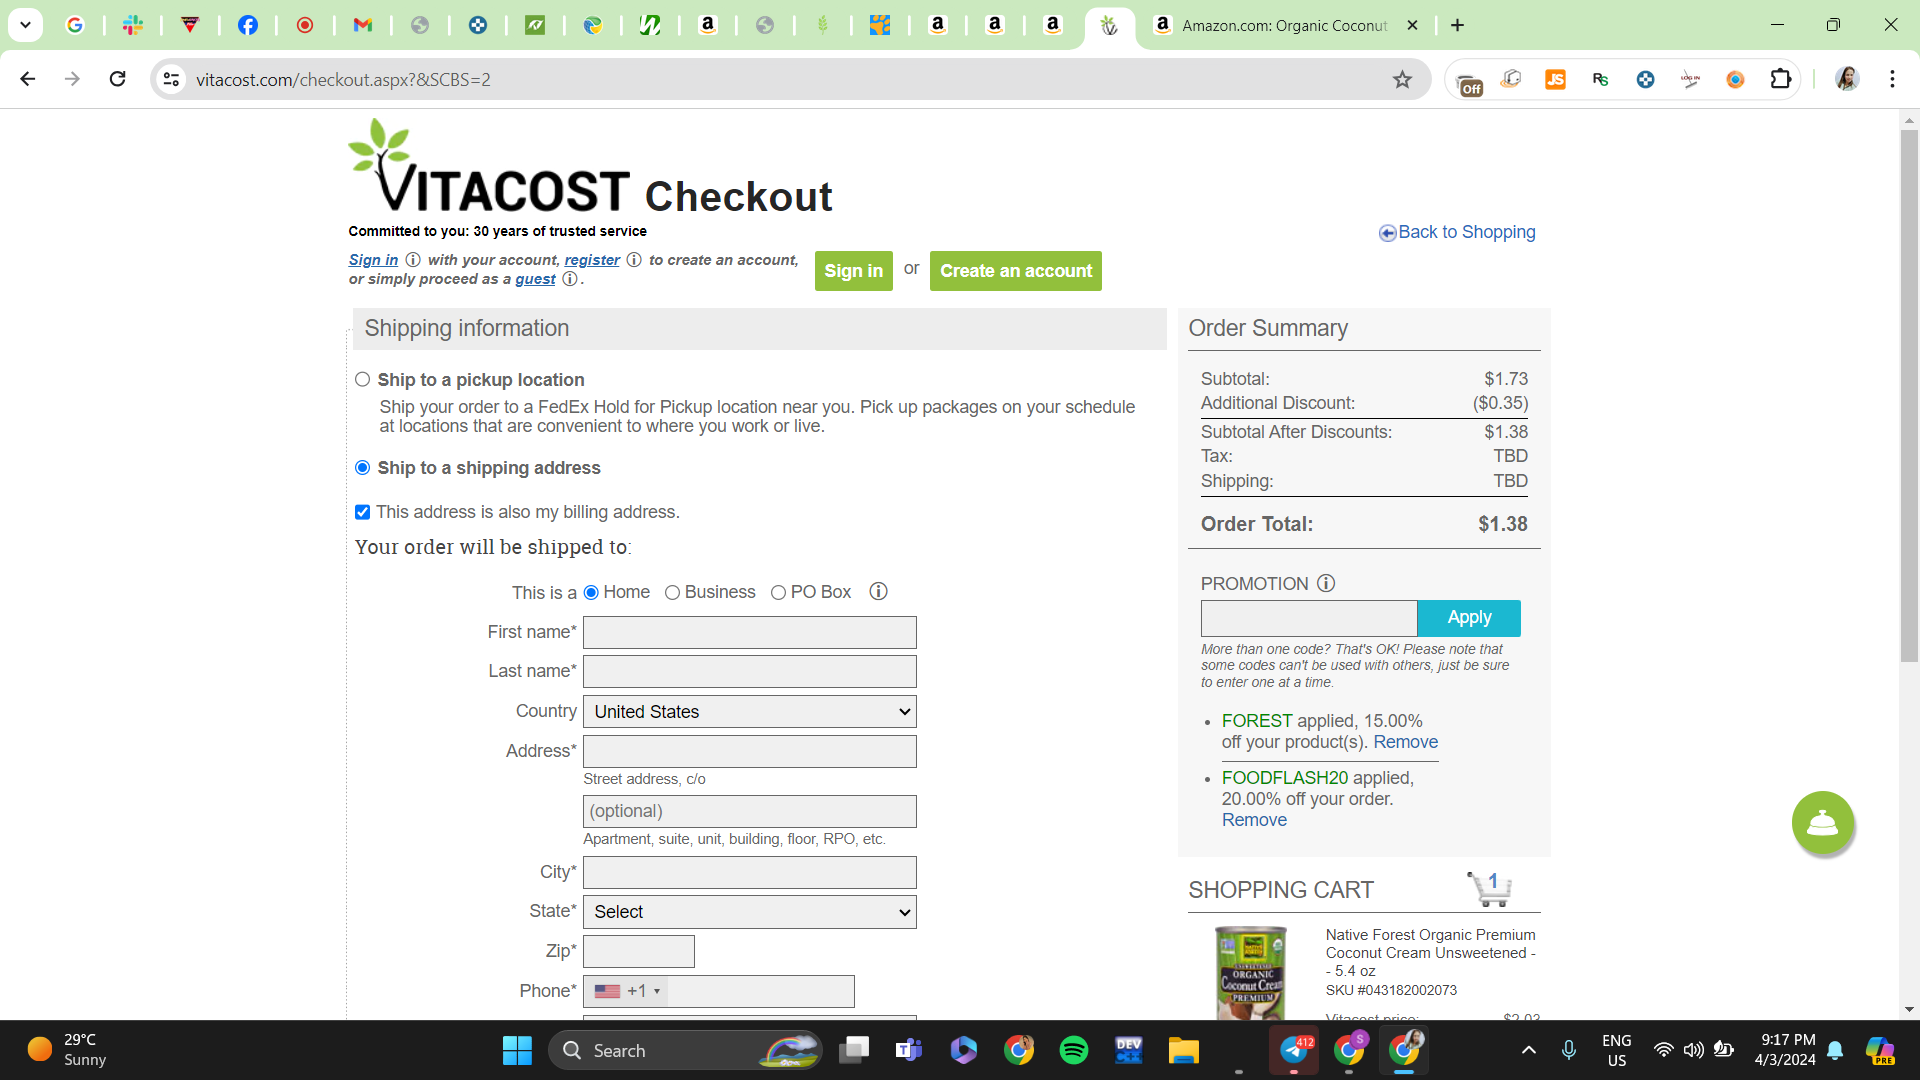Uncheck 'This address is also my billing address'

[363, 512]
